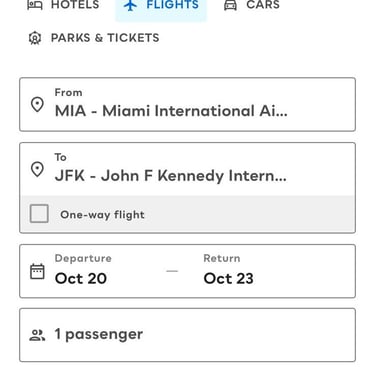Screen dimensions: 375x375
Task: Click the people icon beside 1 passenger
Action: (37, 335)
